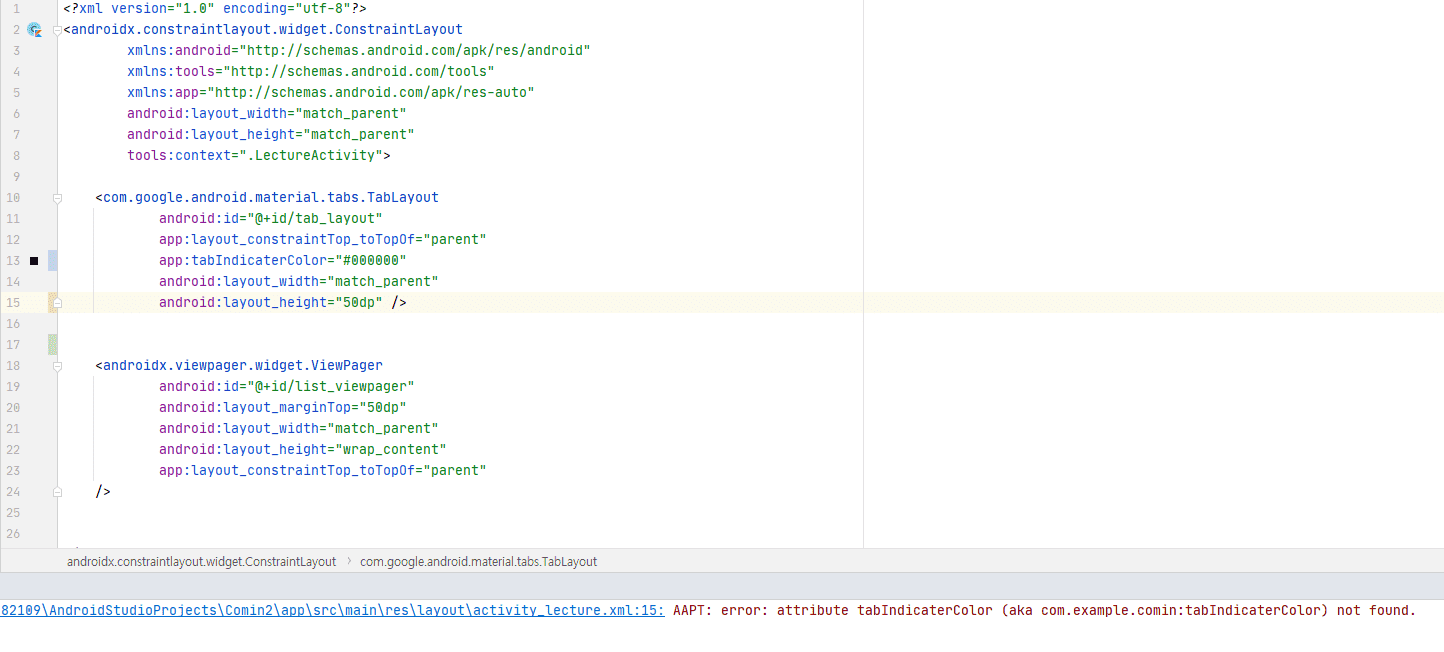Click the black color swatch in the gutter
This screenshot has height=652, width=1444.
click(x=34, y=261)
